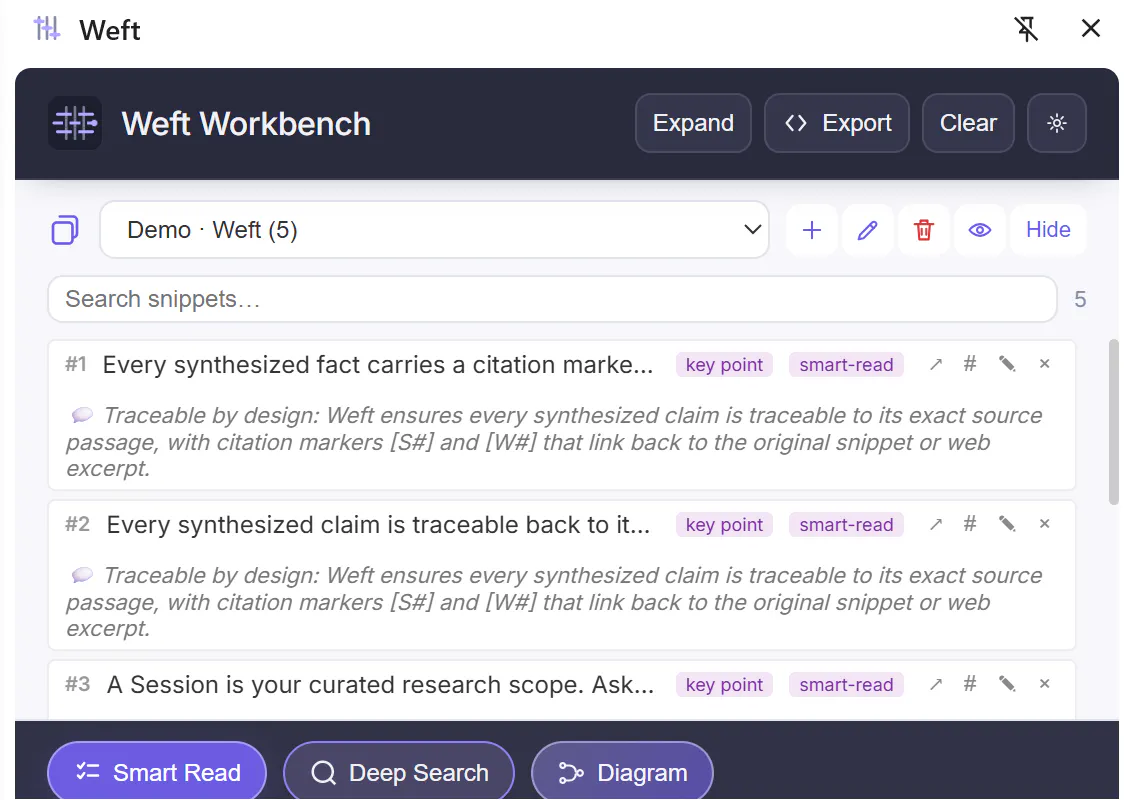Image resolution: width=1131 pixels, height=800 pixels.
Task: Open the Demo · Weft (5) session dropdown
Action: [434, 230]
